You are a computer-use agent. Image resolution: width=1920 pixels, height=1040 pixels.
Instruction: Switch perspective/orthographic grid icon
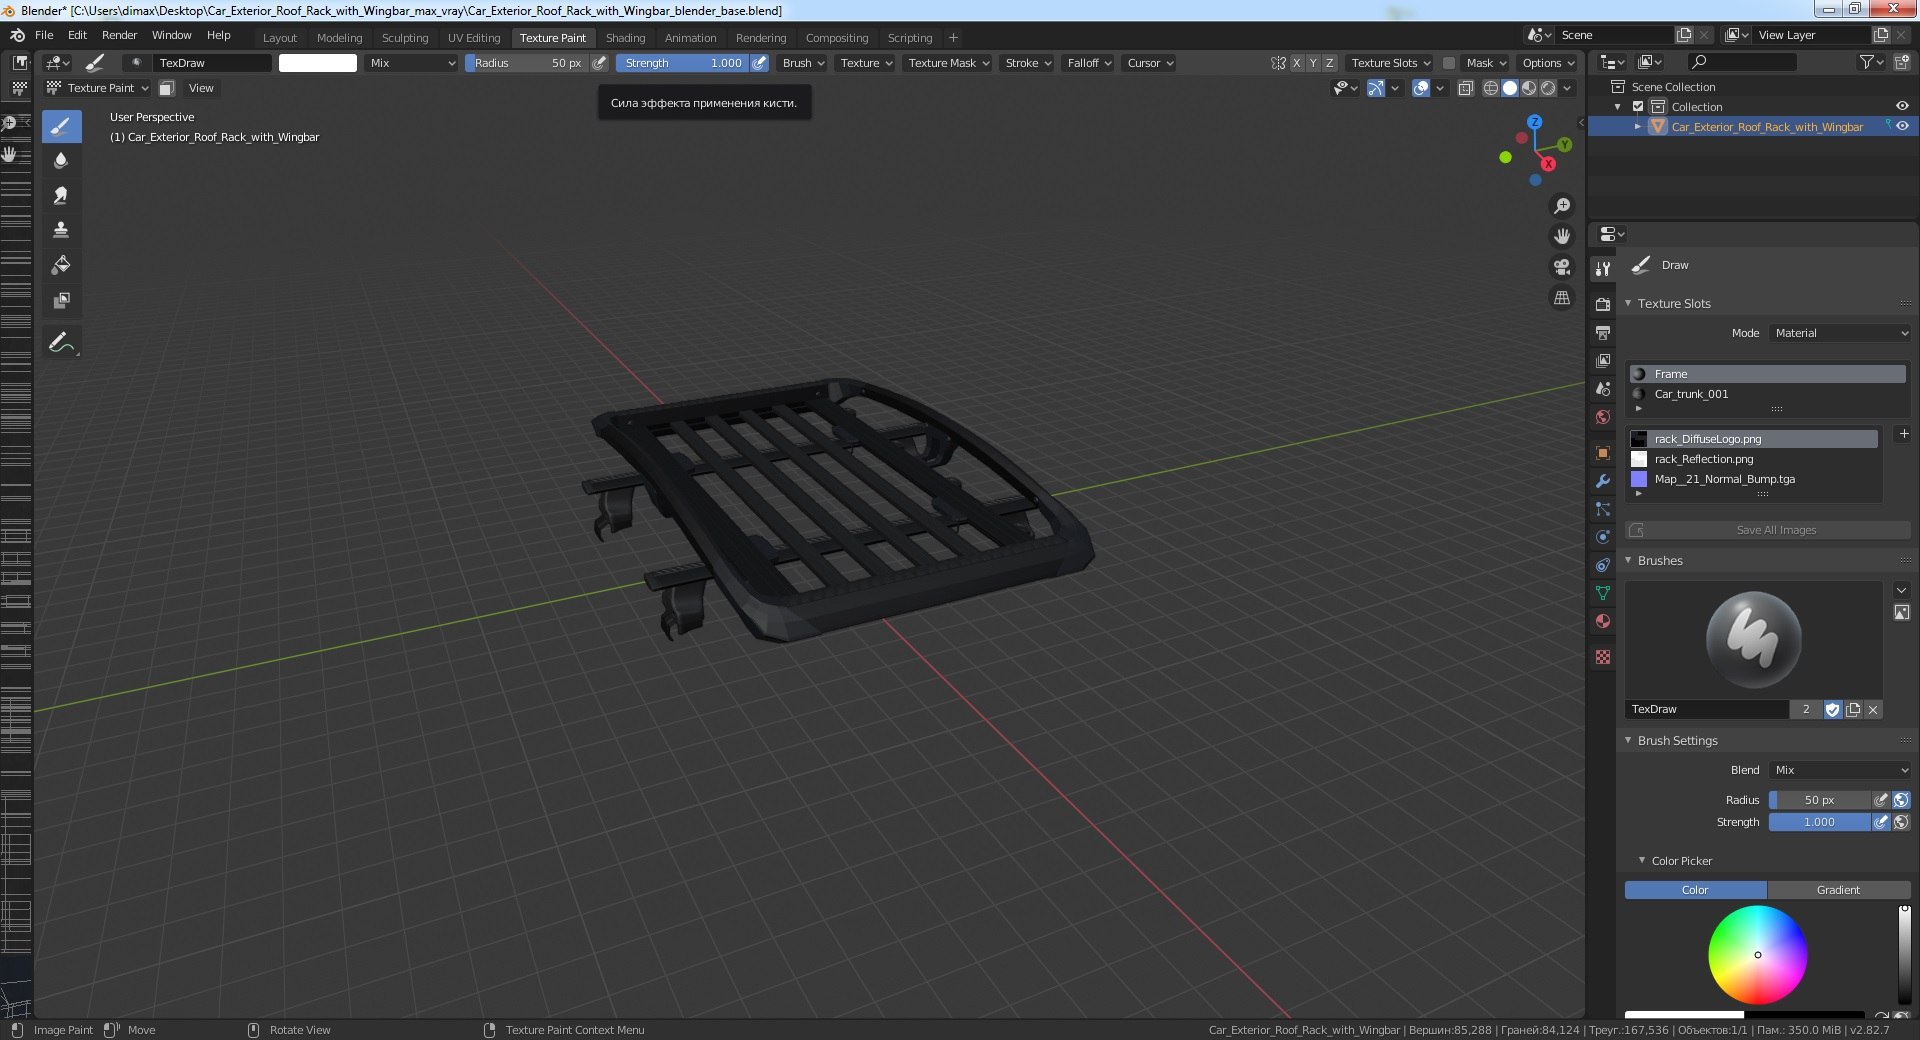point(1561,298)
